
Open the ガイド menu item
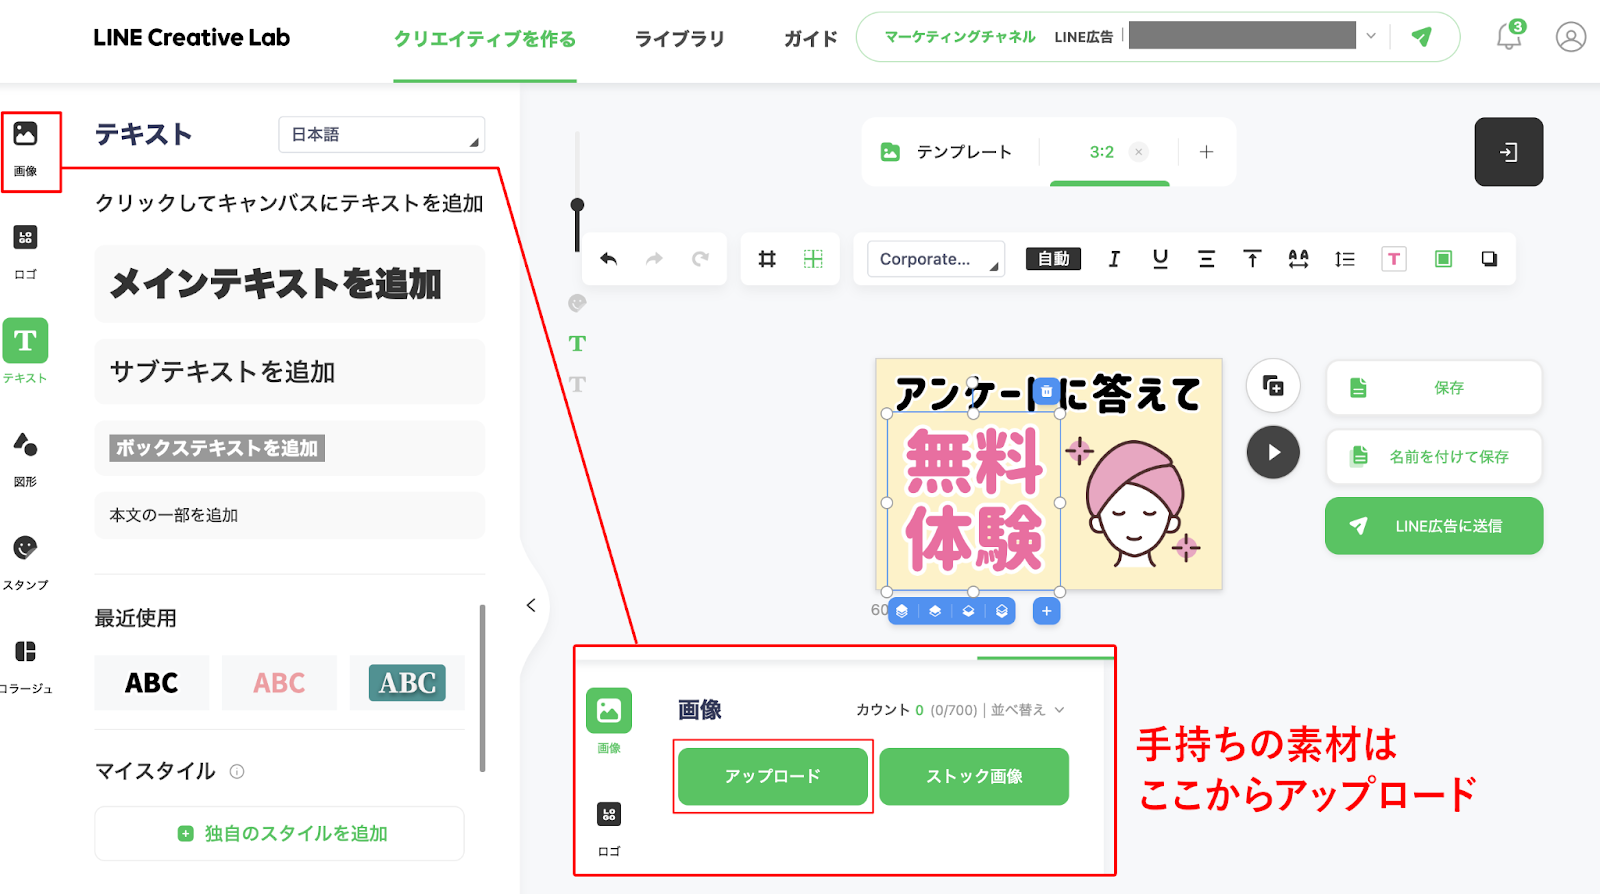tap(810, 39)
